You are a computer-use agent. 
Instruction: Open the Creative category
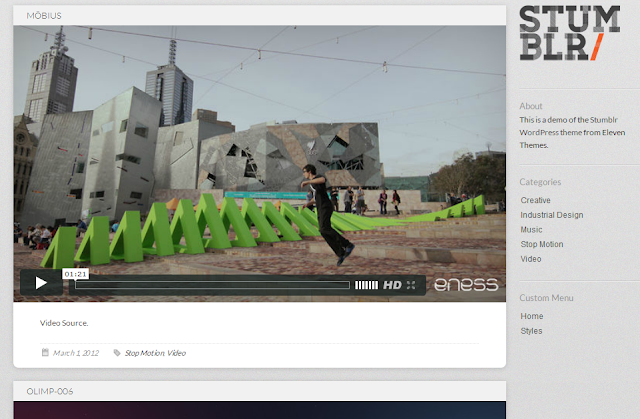[535, 200]
